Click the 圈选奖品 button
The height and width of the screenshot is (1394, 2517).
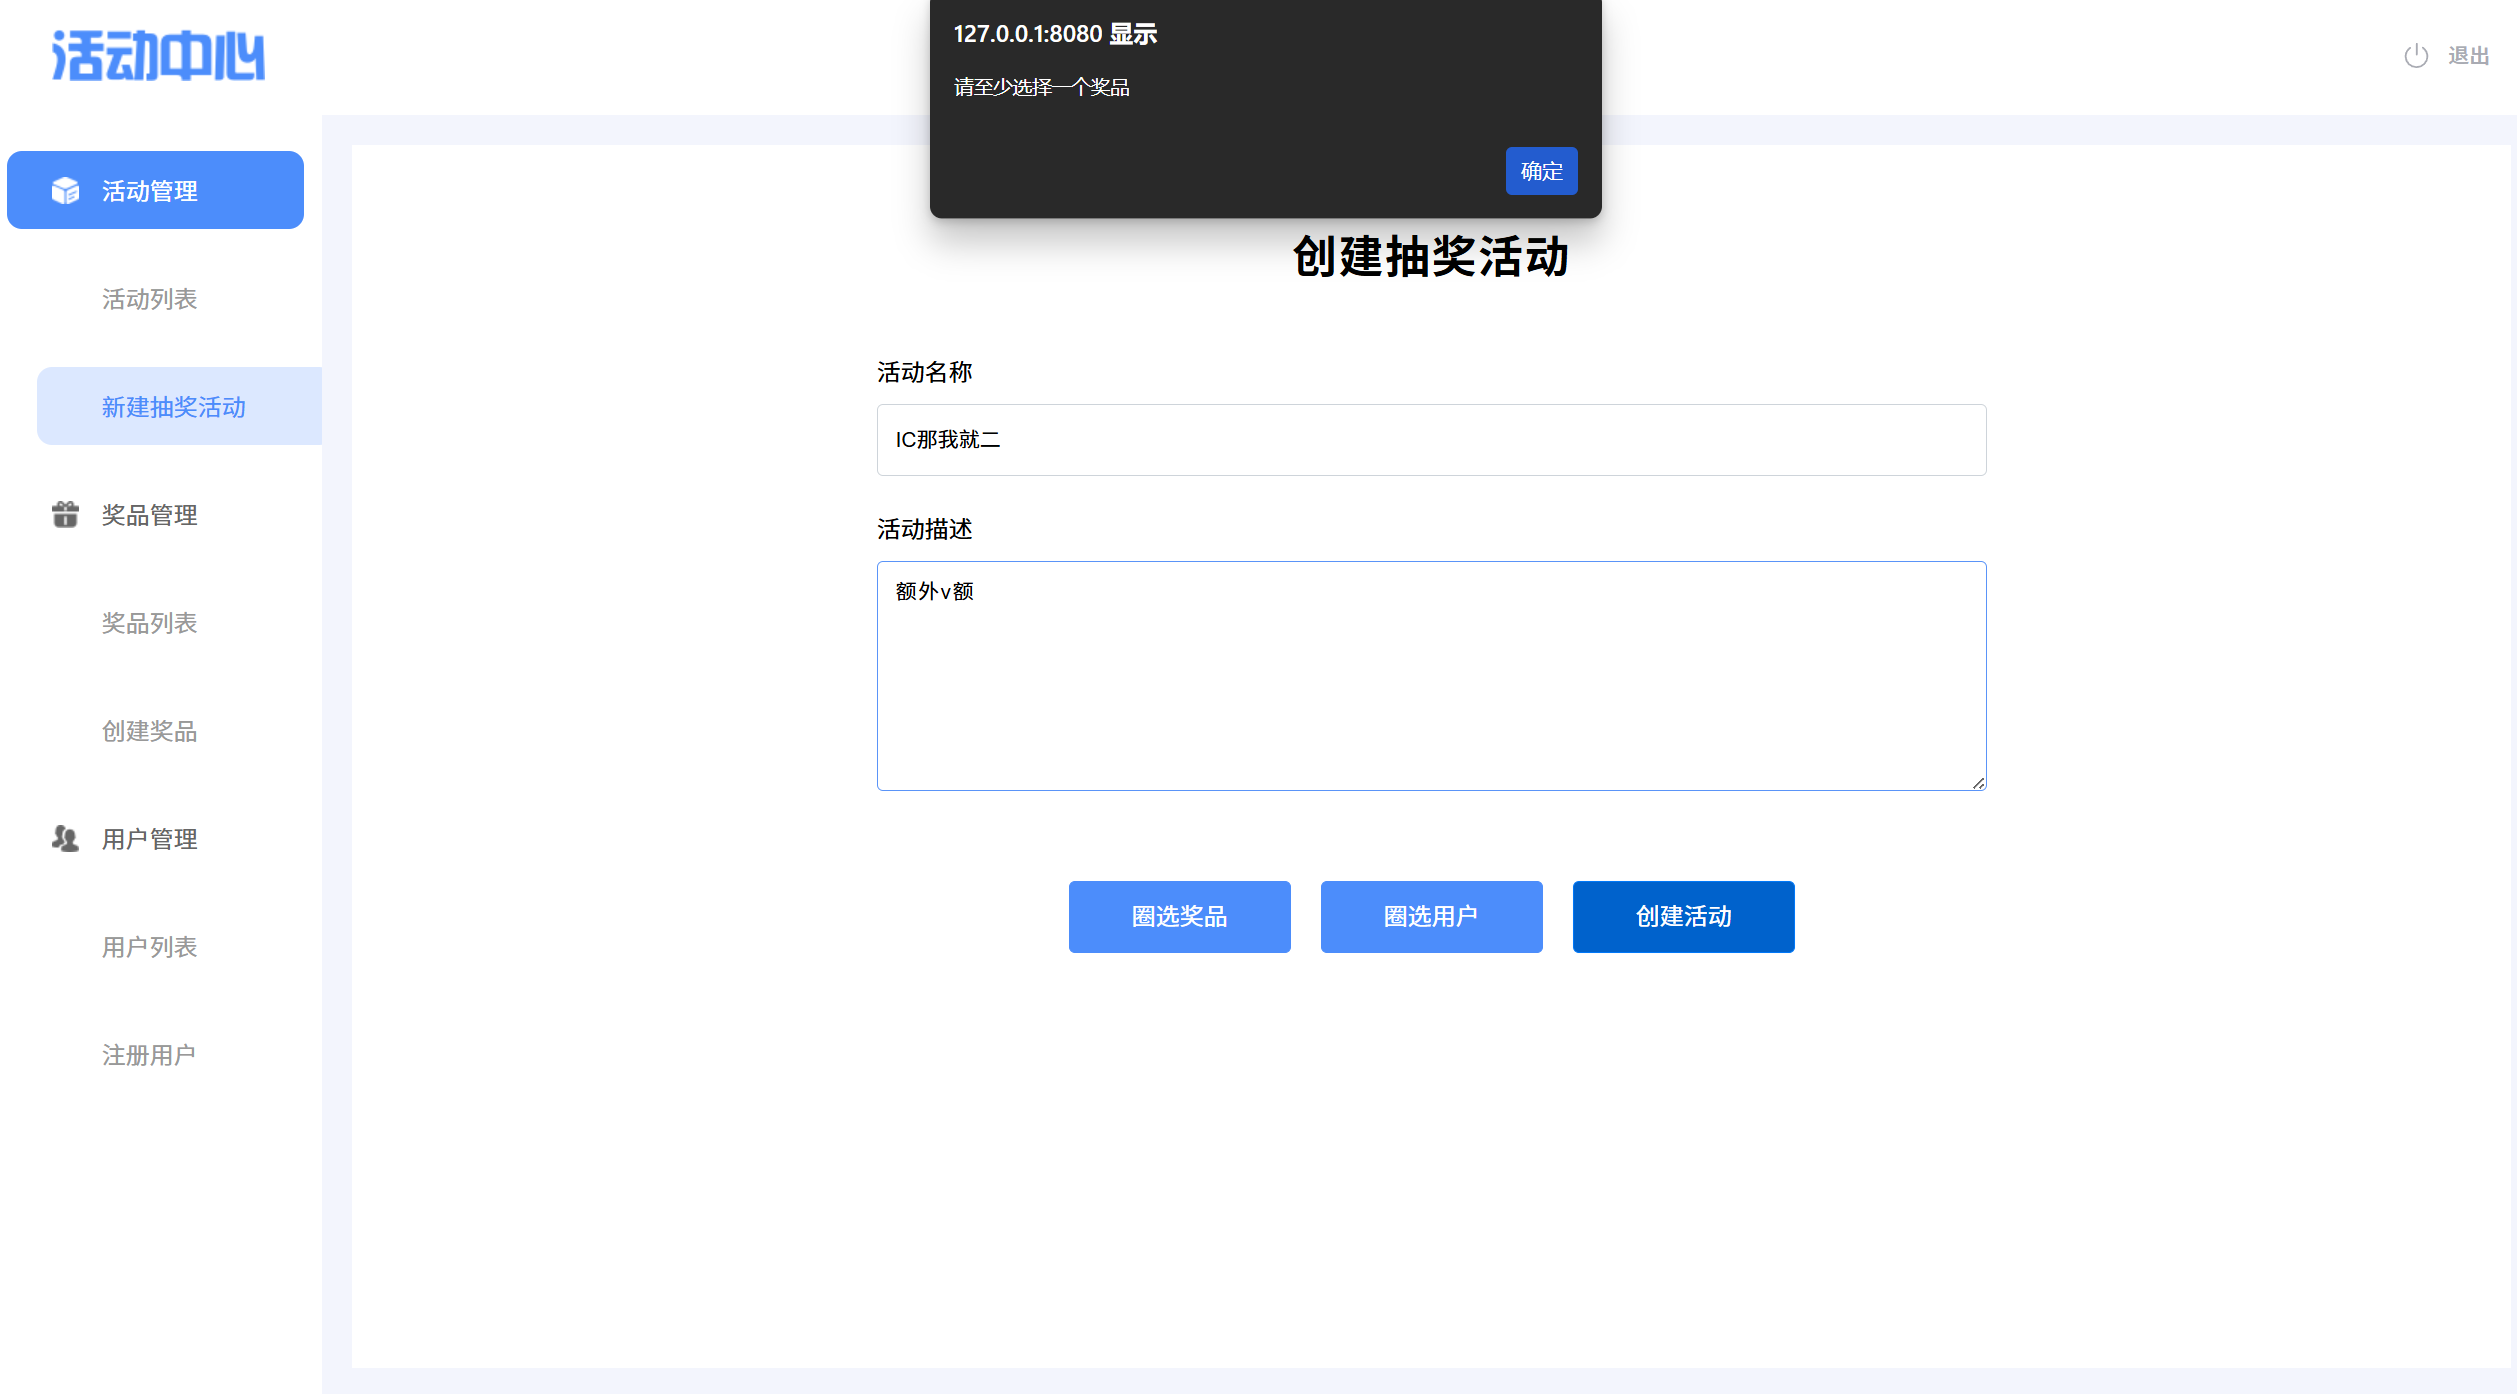[1179, 916]
